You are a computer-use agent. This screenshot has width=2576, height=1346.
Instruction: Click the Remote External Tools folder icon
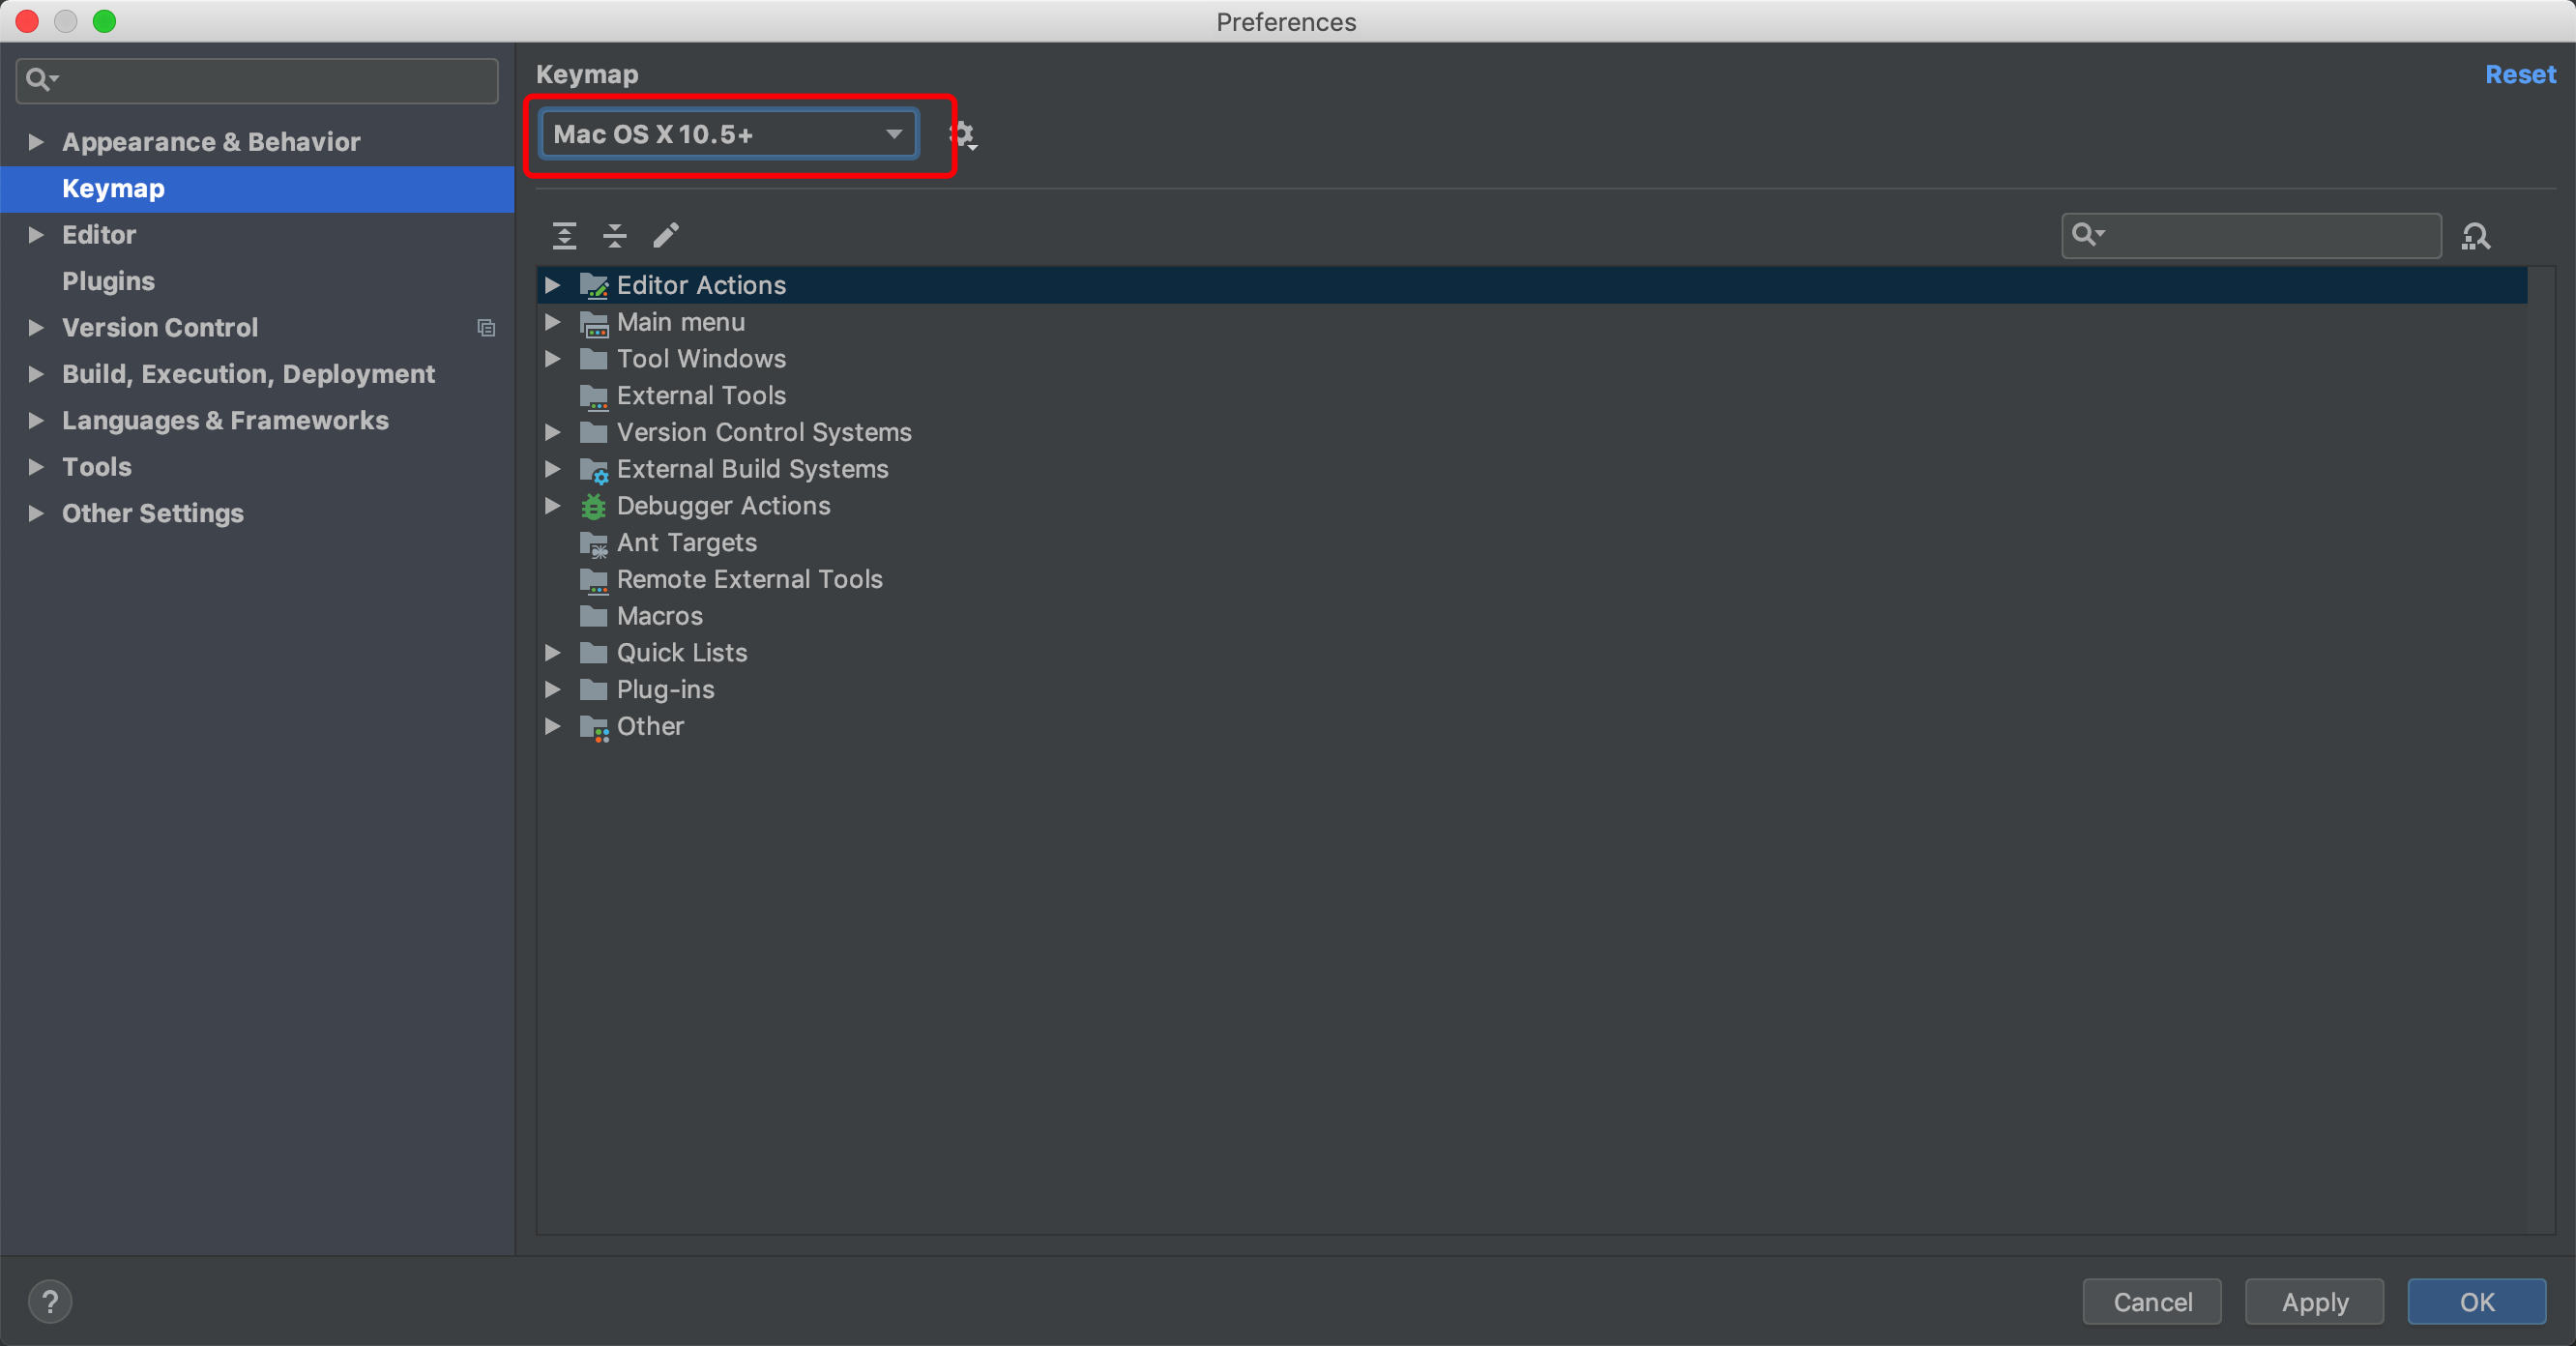(x=594, y=581)
